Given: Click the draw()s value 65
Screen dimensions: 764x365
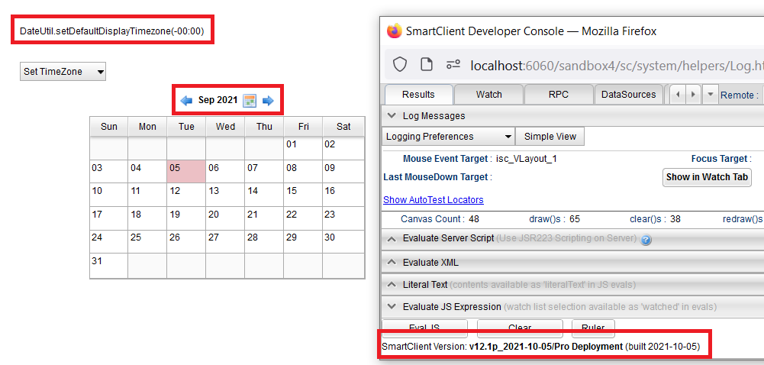Looking at the screenshot, I should (574, 219).
